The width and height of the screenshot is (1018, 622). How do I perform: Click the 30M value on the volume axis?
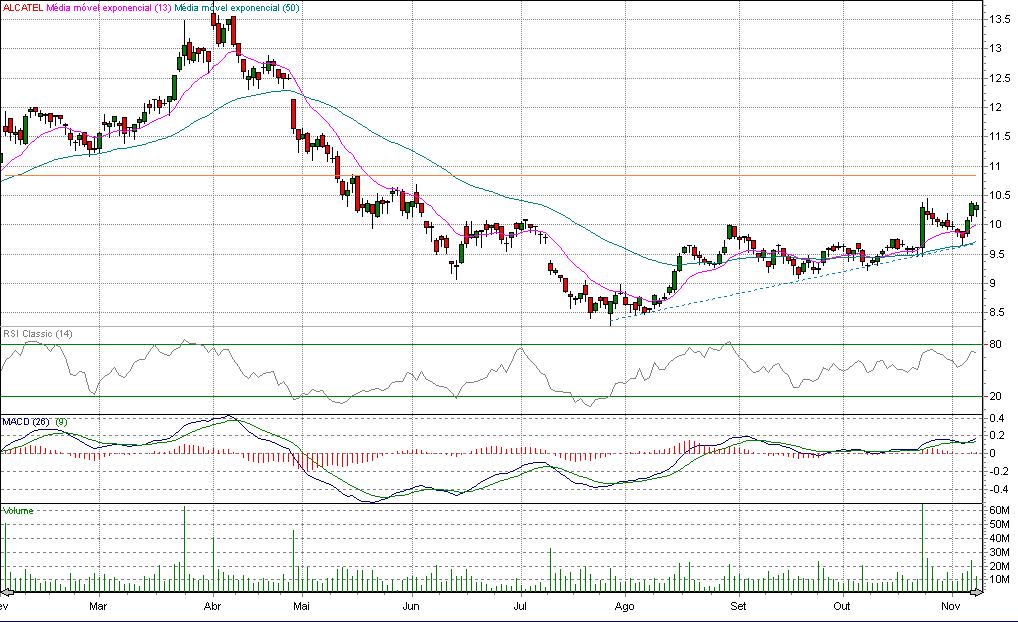click(999, 553)
